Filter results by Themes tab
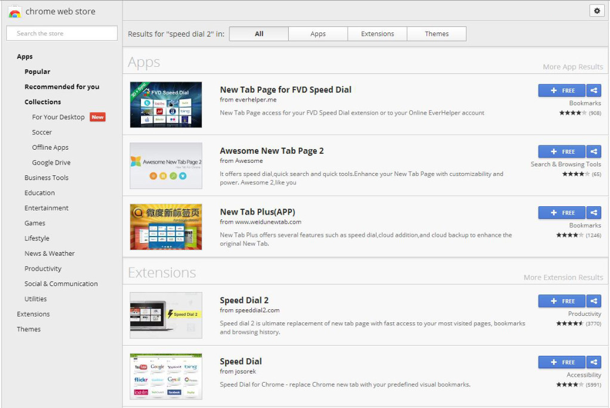Image resolution: width=610 pixels, height=408 pixels. coord(436,34)
